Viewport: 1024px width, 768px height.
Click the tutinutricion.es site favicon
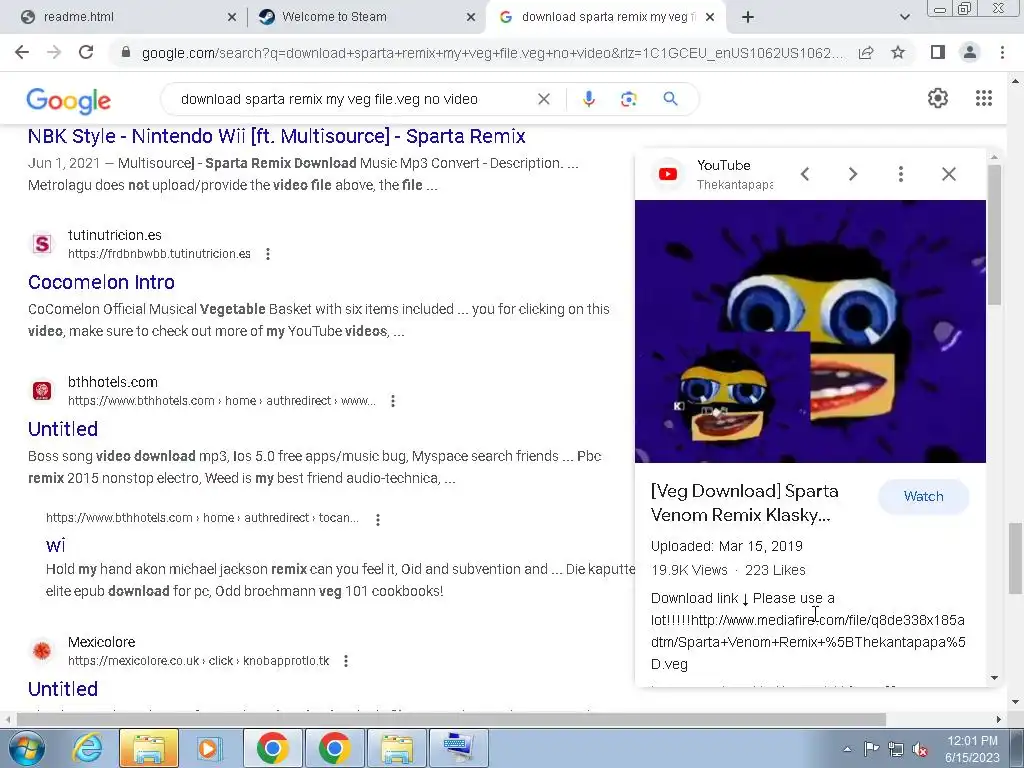(42, 244)
